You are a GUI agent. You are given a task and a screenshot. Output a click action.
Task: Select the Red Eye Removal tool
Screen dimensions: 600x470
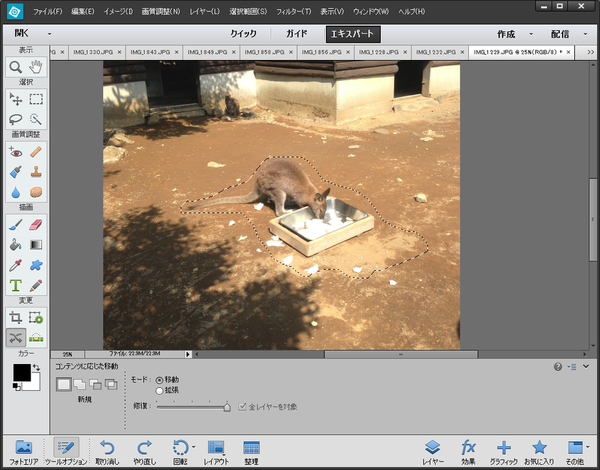point(16,152)
